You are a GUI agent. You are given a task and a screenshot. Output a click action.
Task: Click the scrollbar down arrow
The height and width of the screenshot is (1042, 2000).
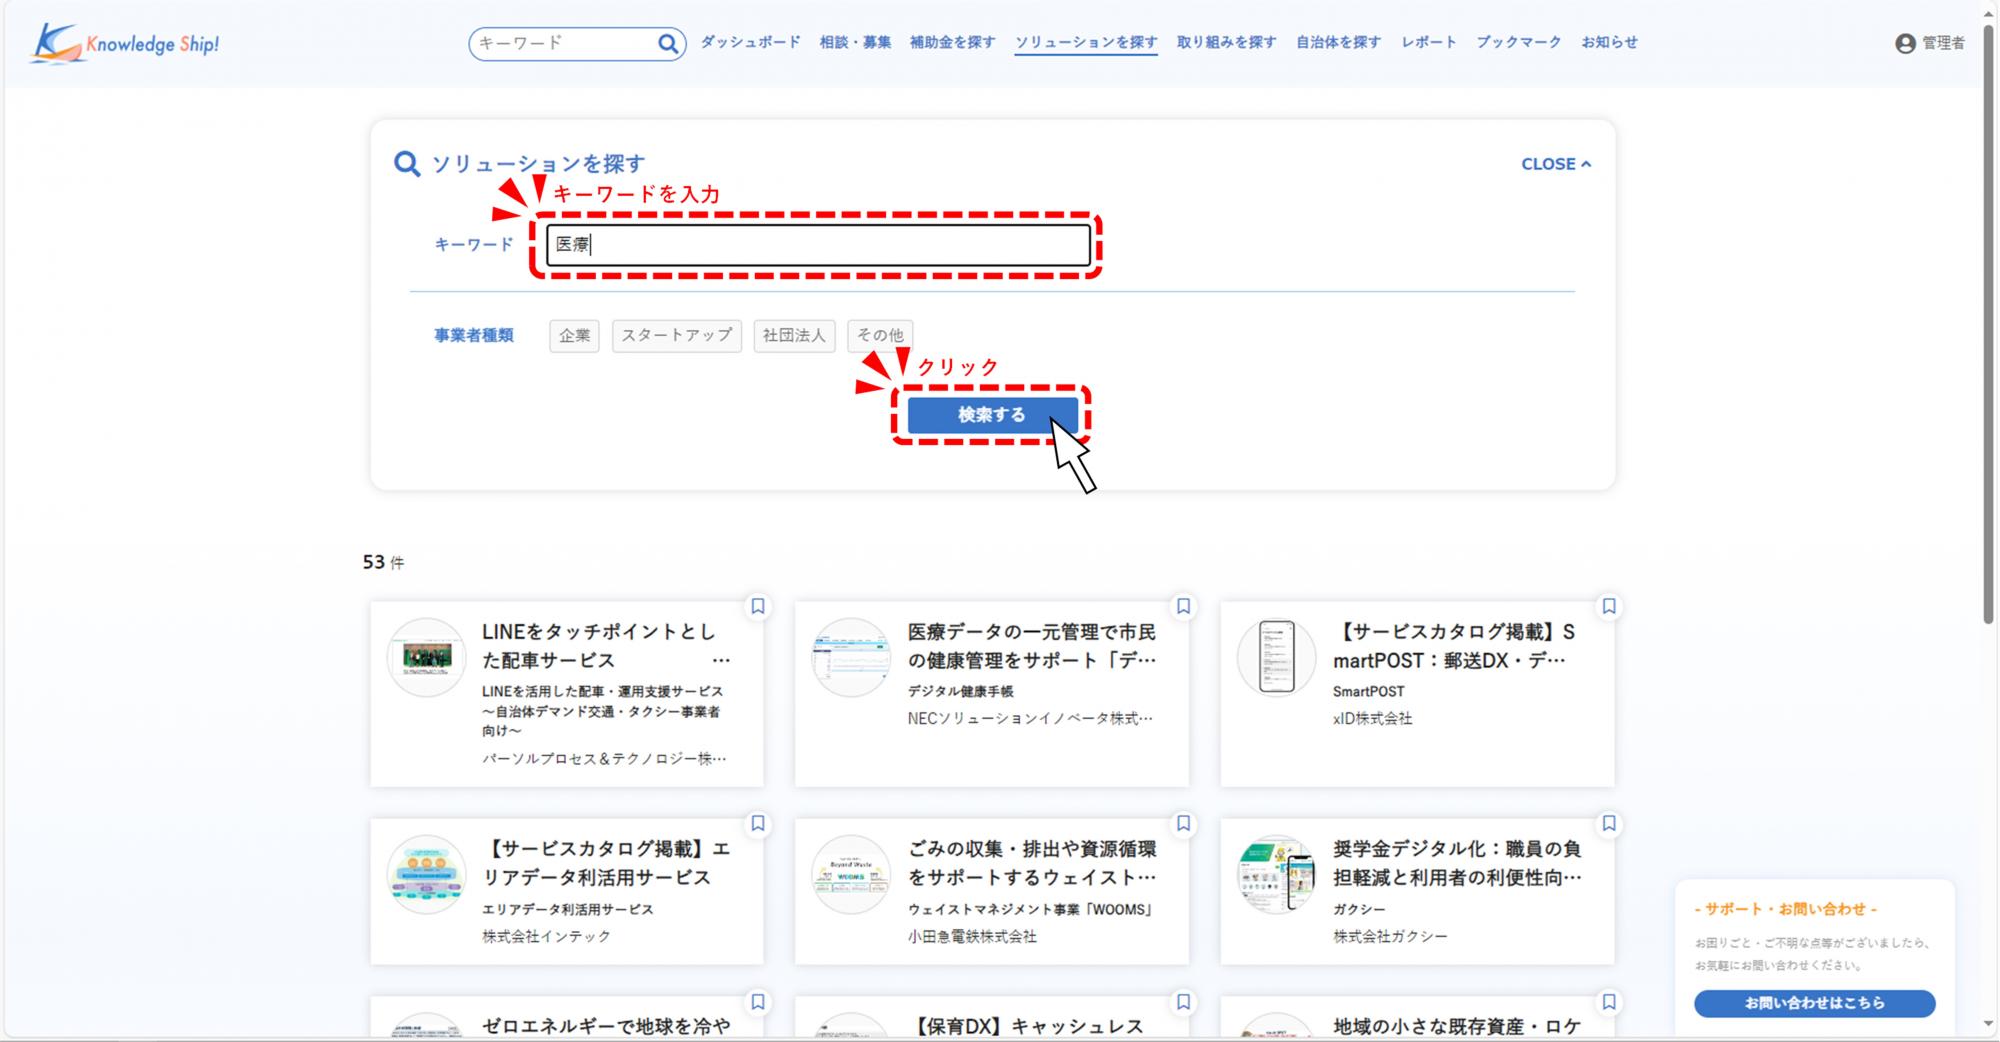pyautogui.click(x=1988, y=1023)
